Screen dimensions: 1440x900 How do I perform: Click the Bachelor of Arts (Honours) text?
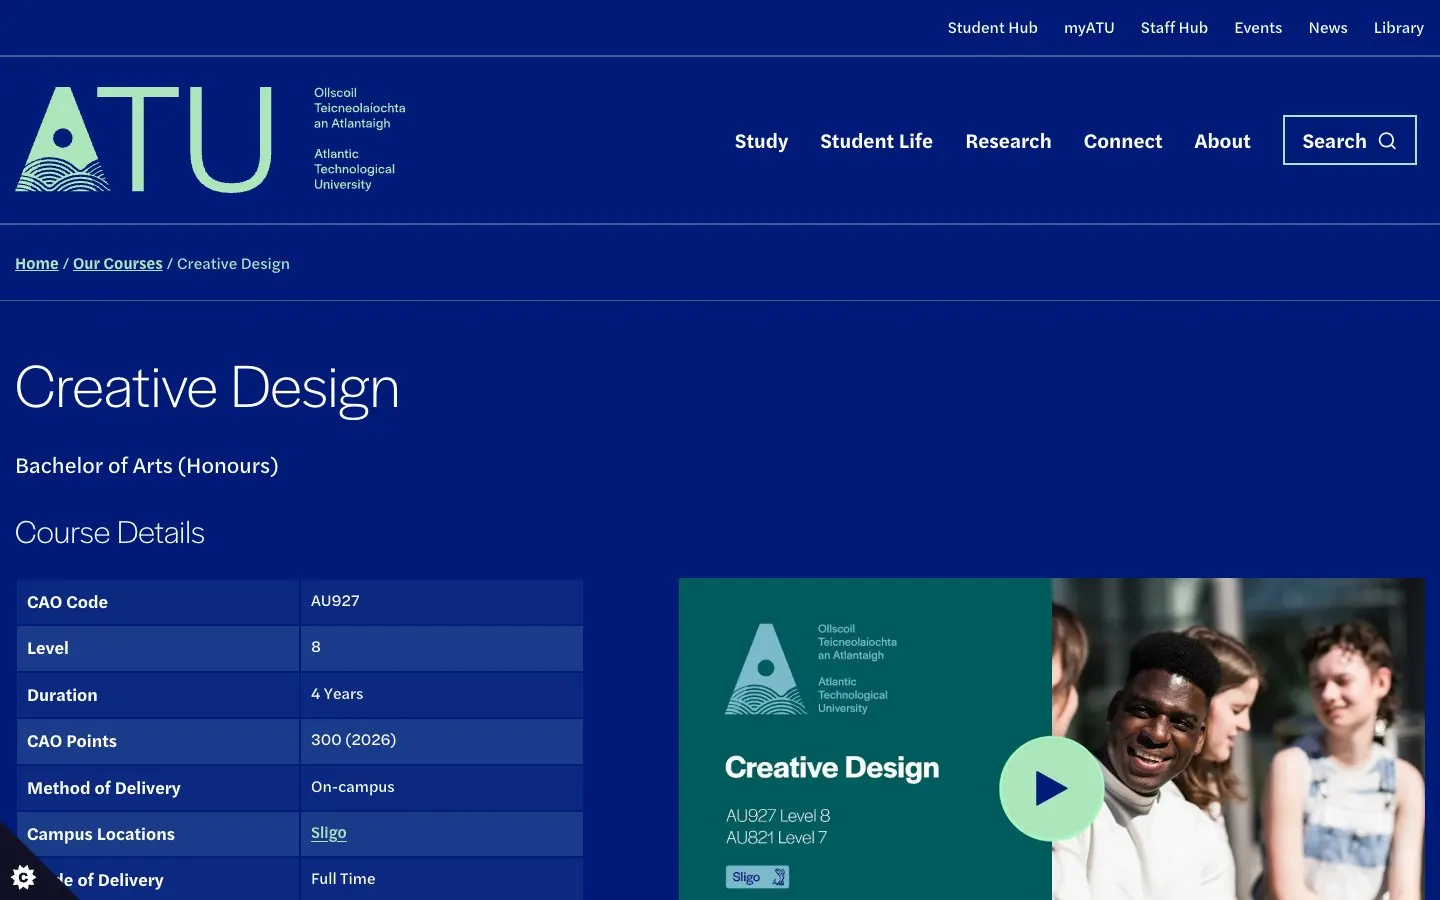[x=147, y=466]
